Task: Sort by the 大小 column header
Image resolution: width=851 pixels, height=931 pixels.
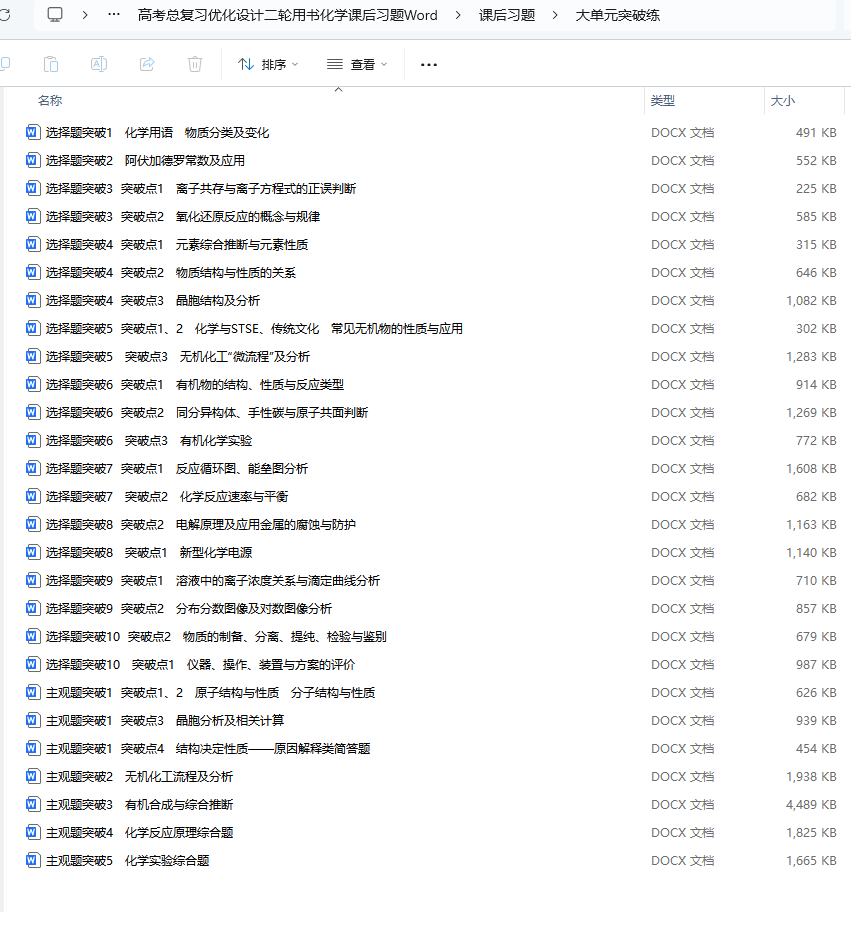Action: pyautogui.click(x=782, y=101)
